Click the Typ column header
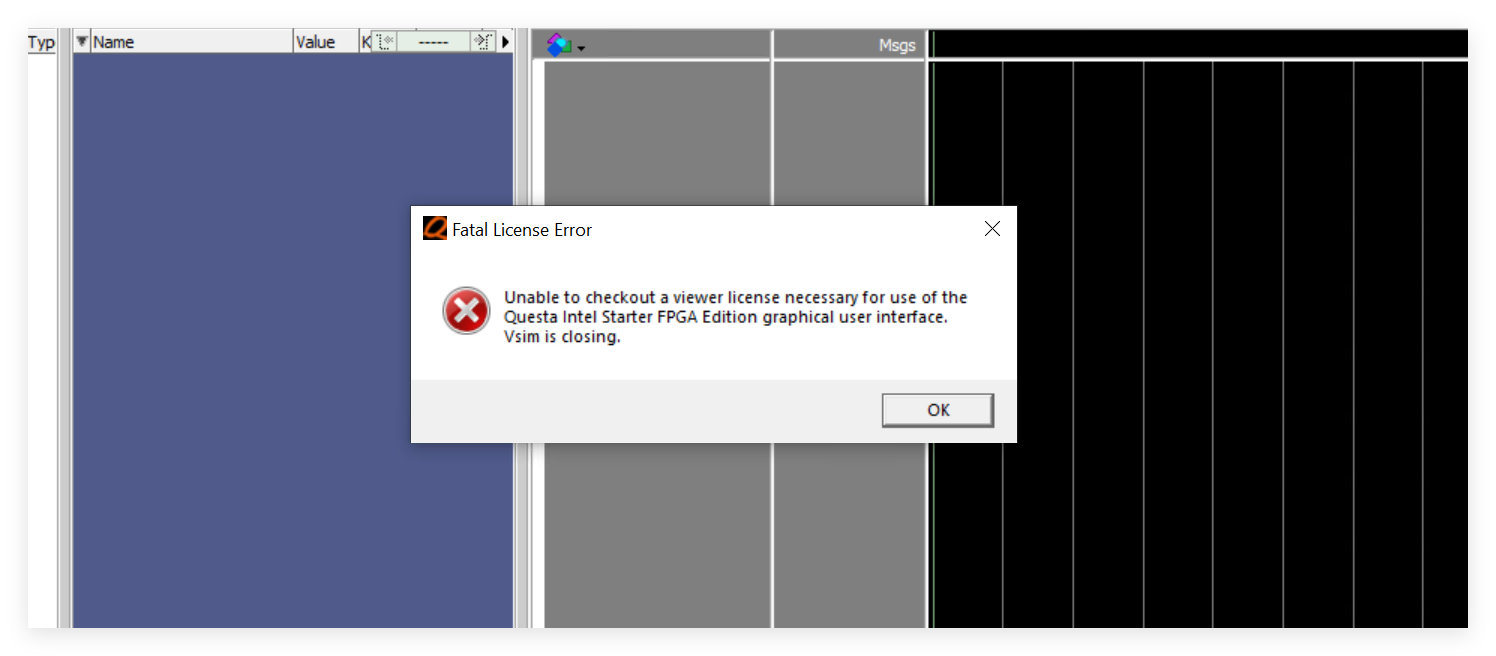1496x656 pixels. pos(41,42)
